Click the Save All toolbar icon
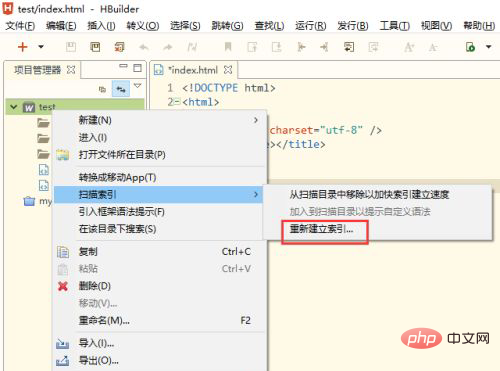The image size is (500, 371). coord(95,47)
